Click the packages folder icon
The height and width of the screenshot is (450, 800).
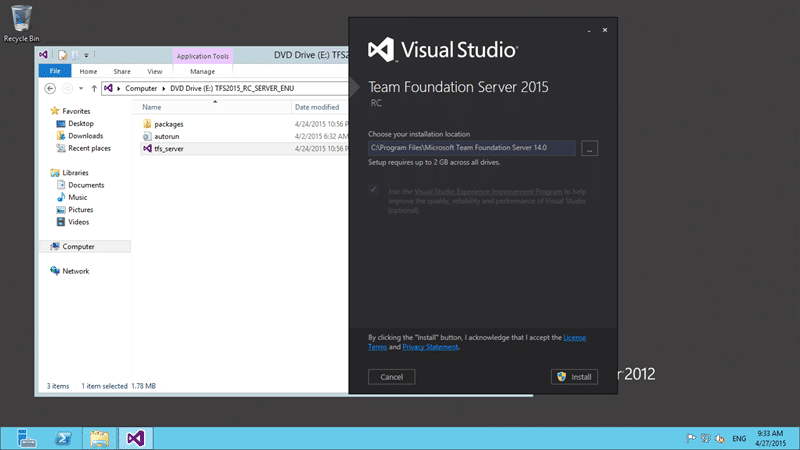147,124
